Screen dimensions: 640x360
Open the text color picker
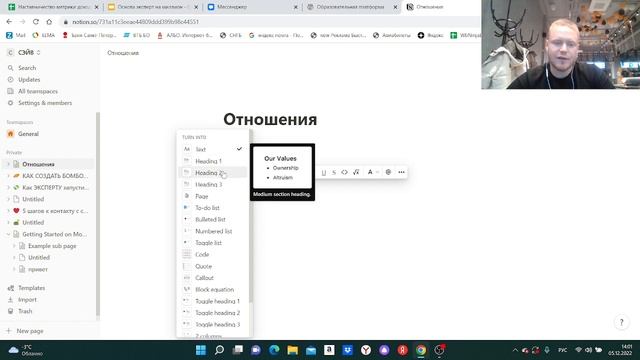click(372, 172)
